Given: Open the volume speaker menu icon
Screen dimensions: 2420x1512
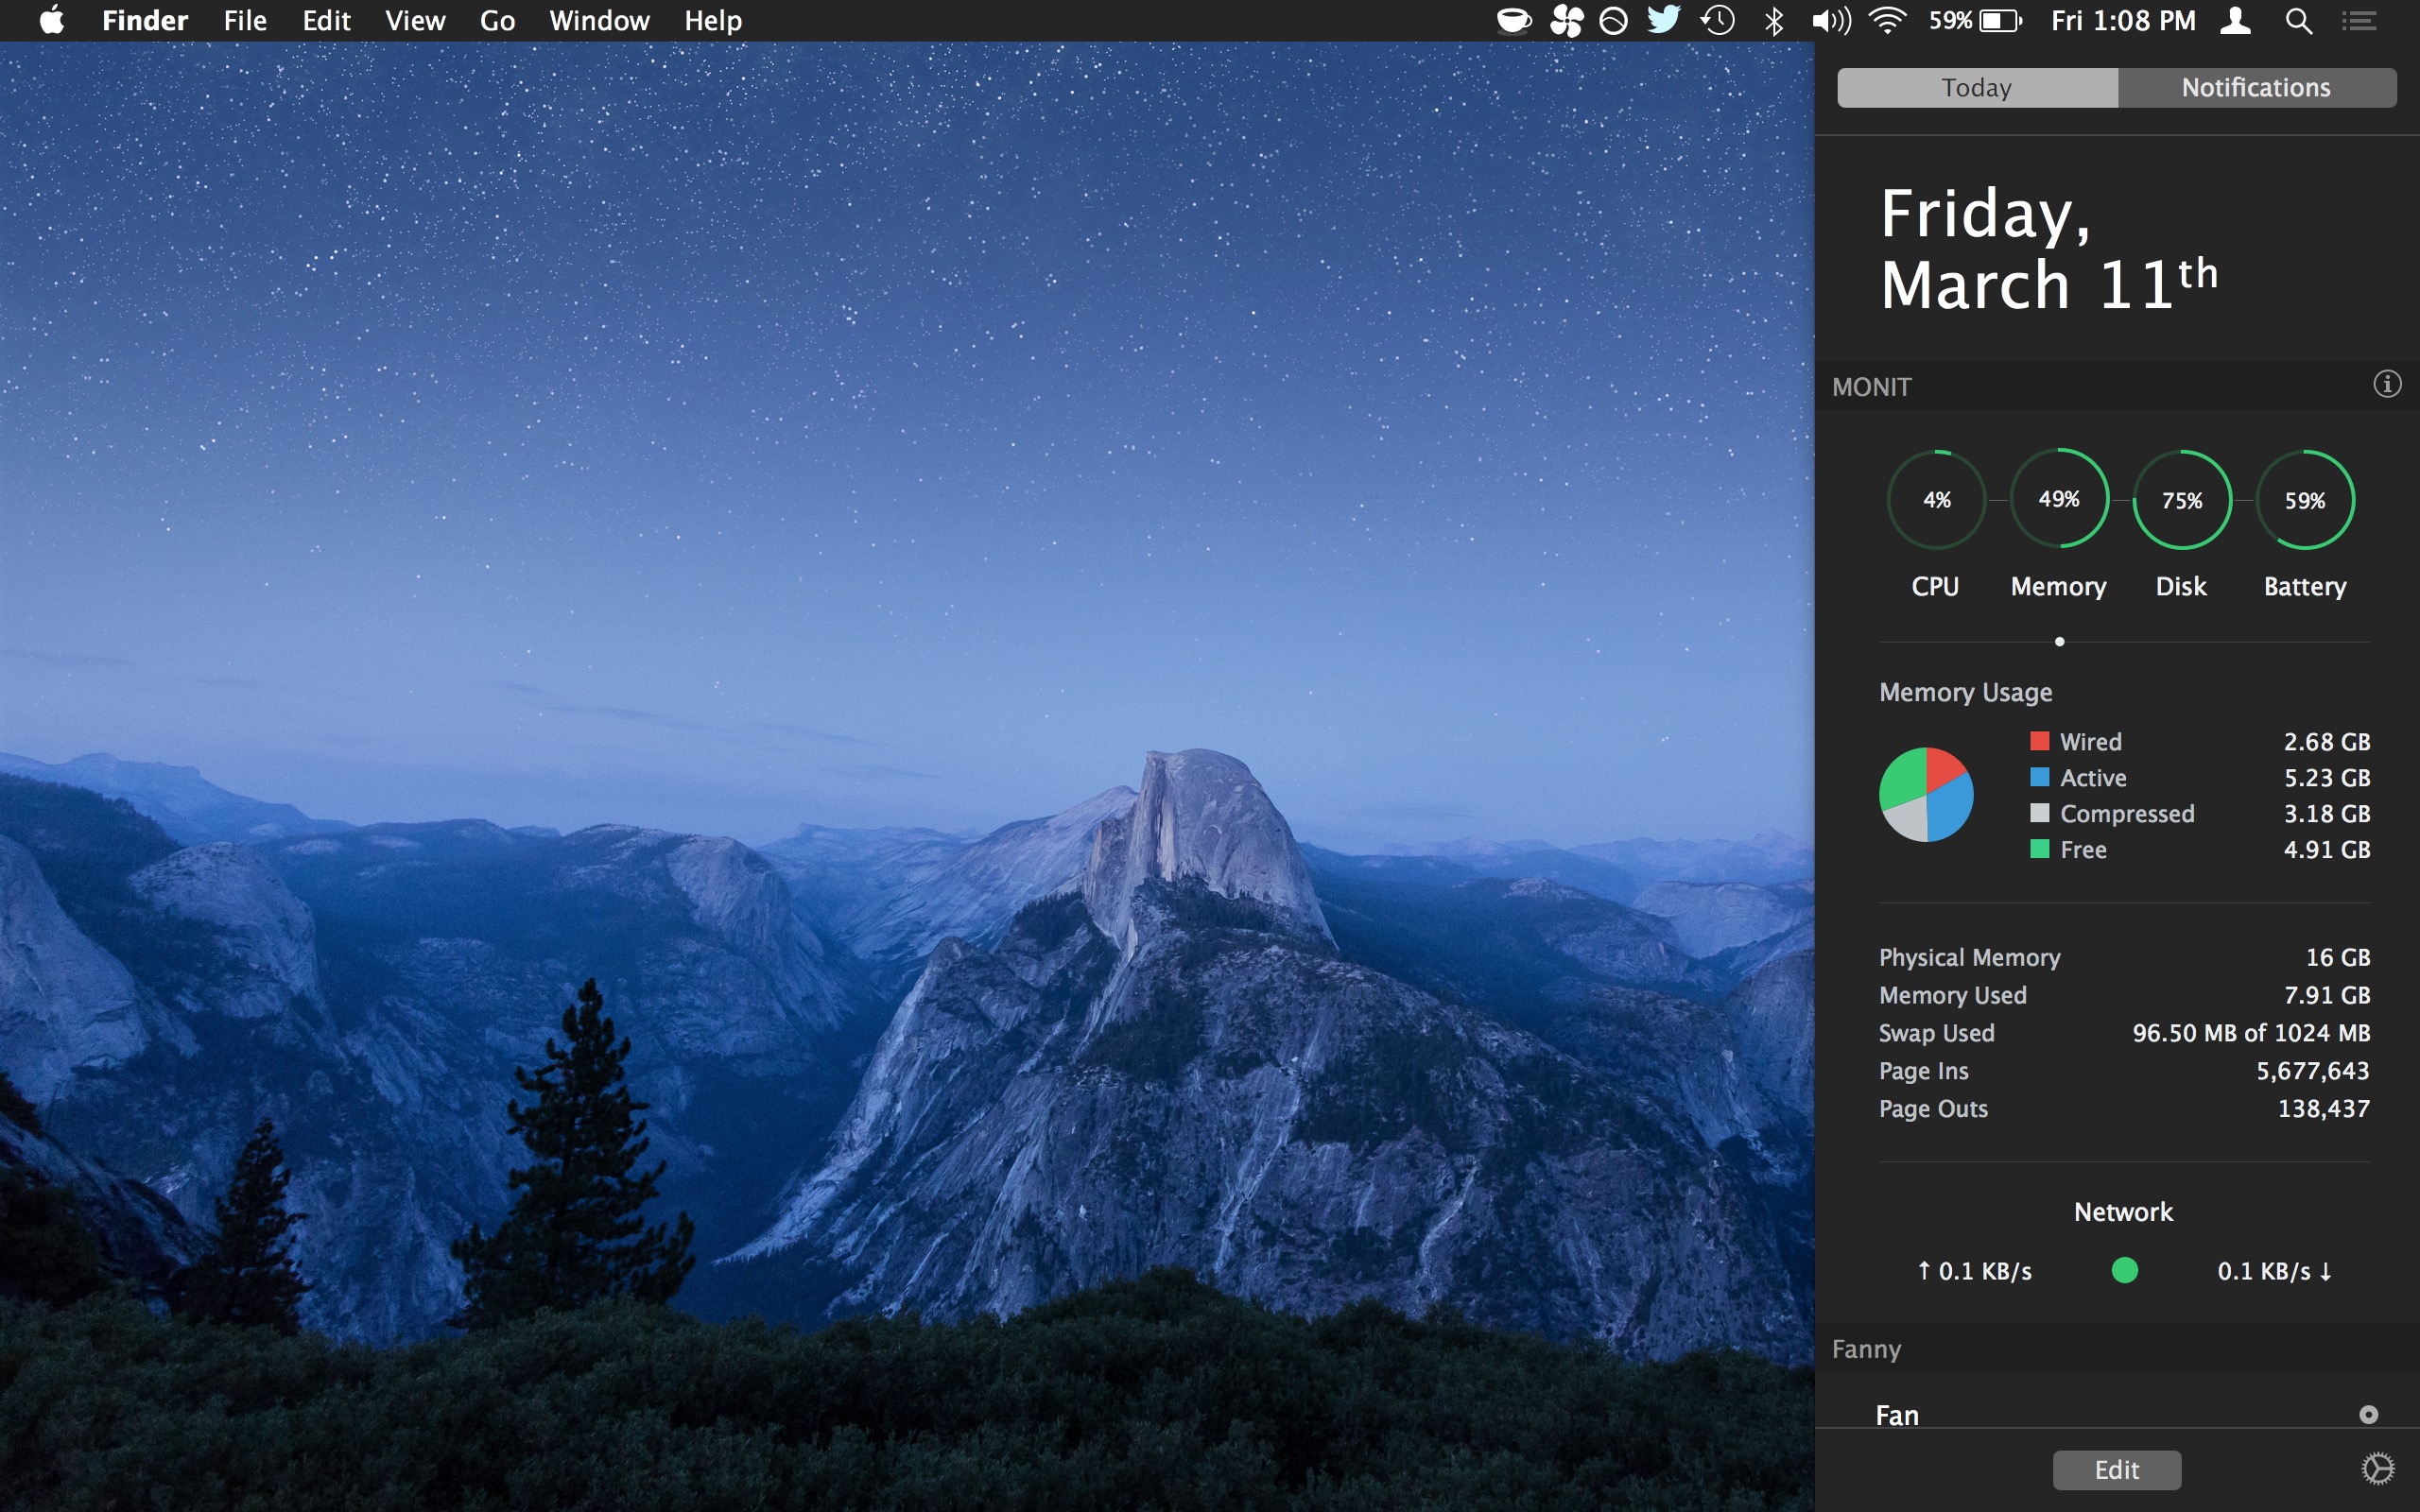Looking at the screenshot, I should tap(1830, 21).
